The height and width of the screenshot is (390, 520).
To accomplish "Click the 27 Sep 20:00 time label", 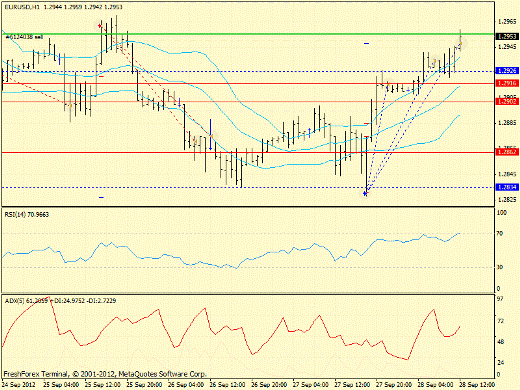I will coord(394,384).
